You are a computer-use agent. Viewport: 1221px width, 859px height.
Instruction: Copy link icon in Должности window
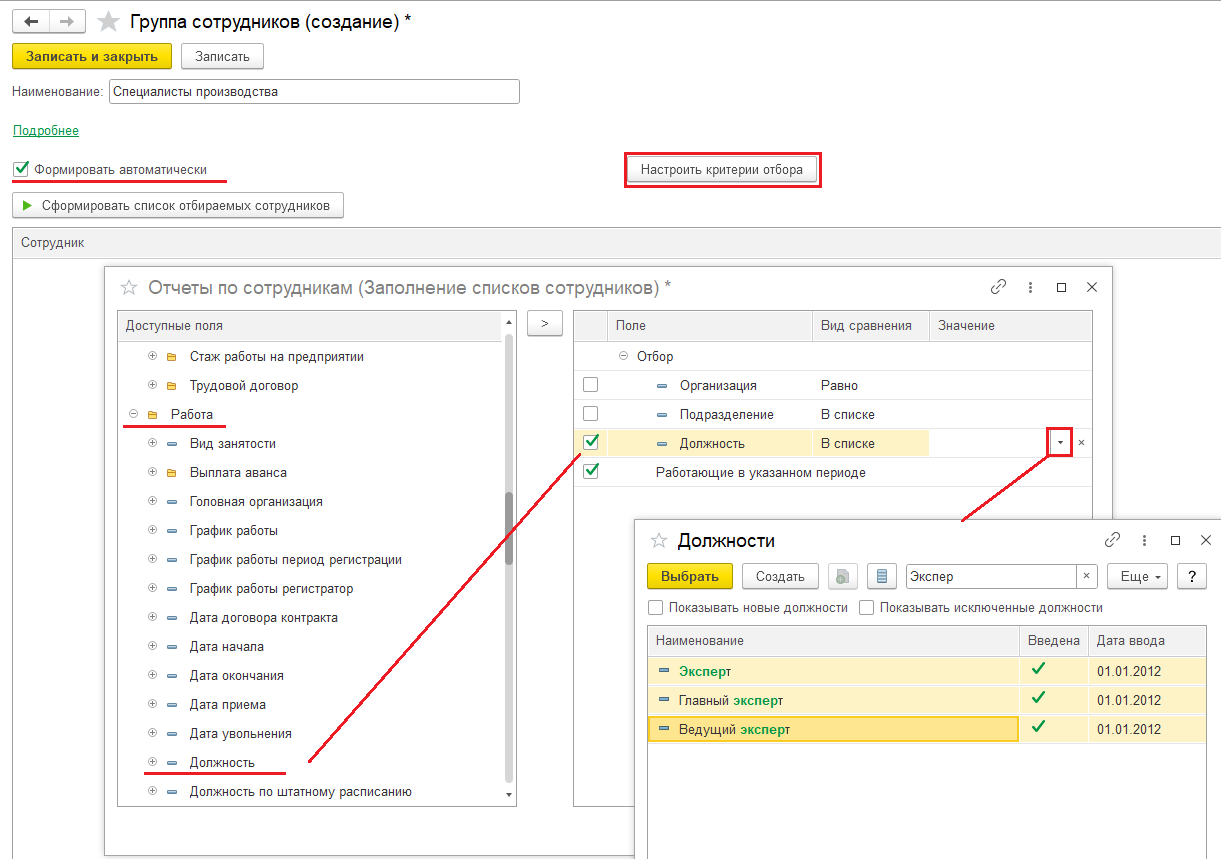(1112, 540)
